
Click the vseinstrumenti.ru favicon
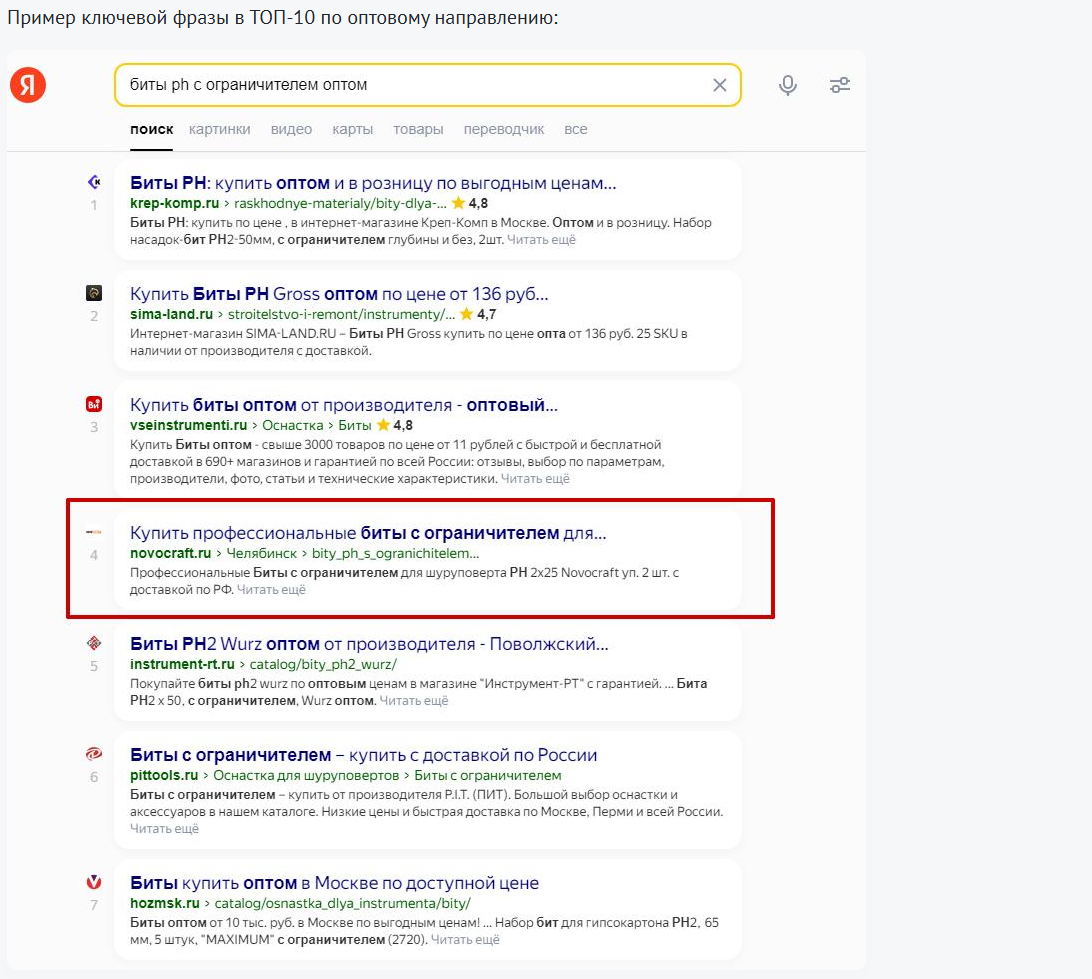click(94, 404)
